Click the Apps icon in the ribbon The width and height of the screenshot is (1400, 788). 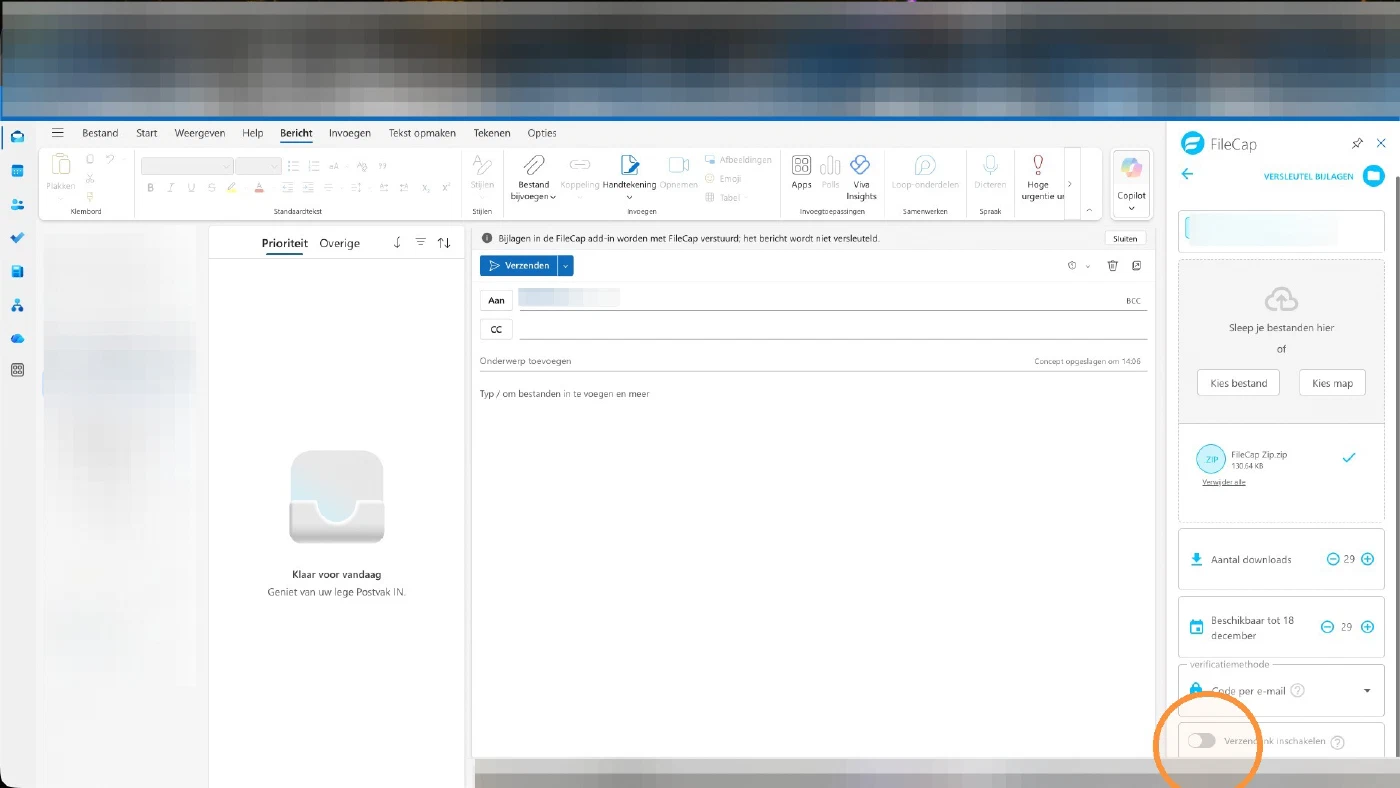pyautogui.click(x=801, y=172)
